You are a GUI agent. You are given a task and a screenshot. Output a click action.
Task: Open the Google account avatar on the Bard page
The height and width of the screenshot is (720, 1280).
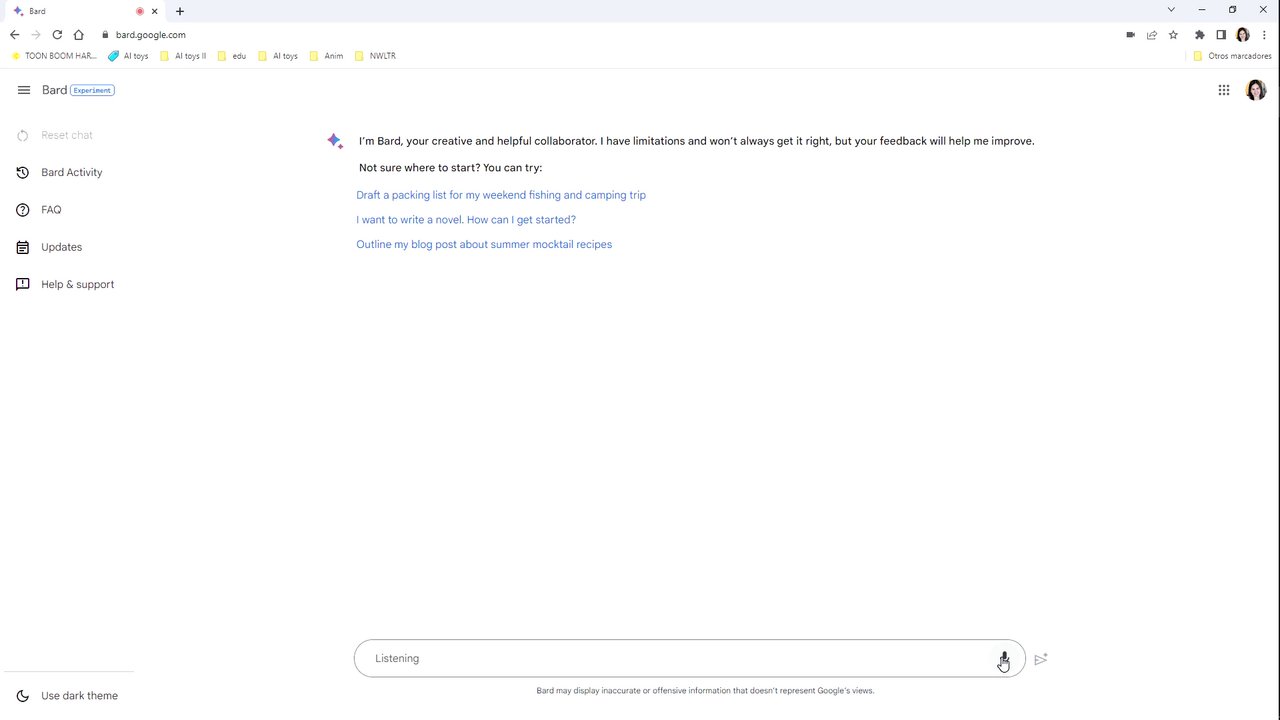[1255, 90]
